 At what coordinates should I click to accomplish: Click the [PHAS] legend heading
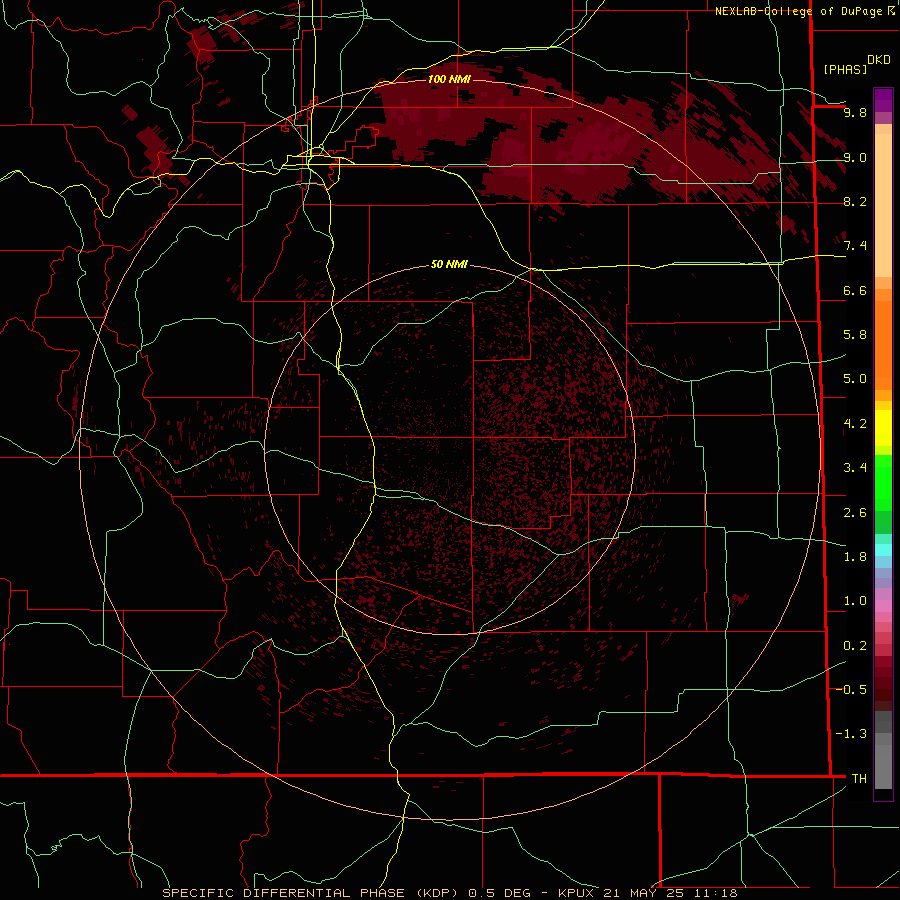845,69
